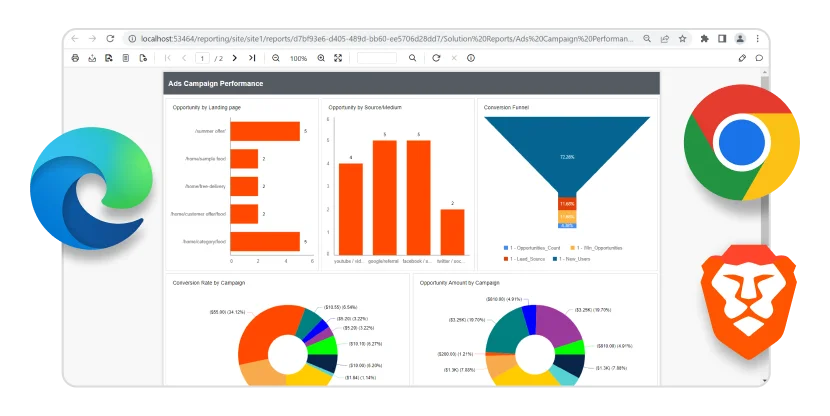Viewport: 830px width, 416px height.
Task: Open the page setup document icon
Action: click(126, 58)
